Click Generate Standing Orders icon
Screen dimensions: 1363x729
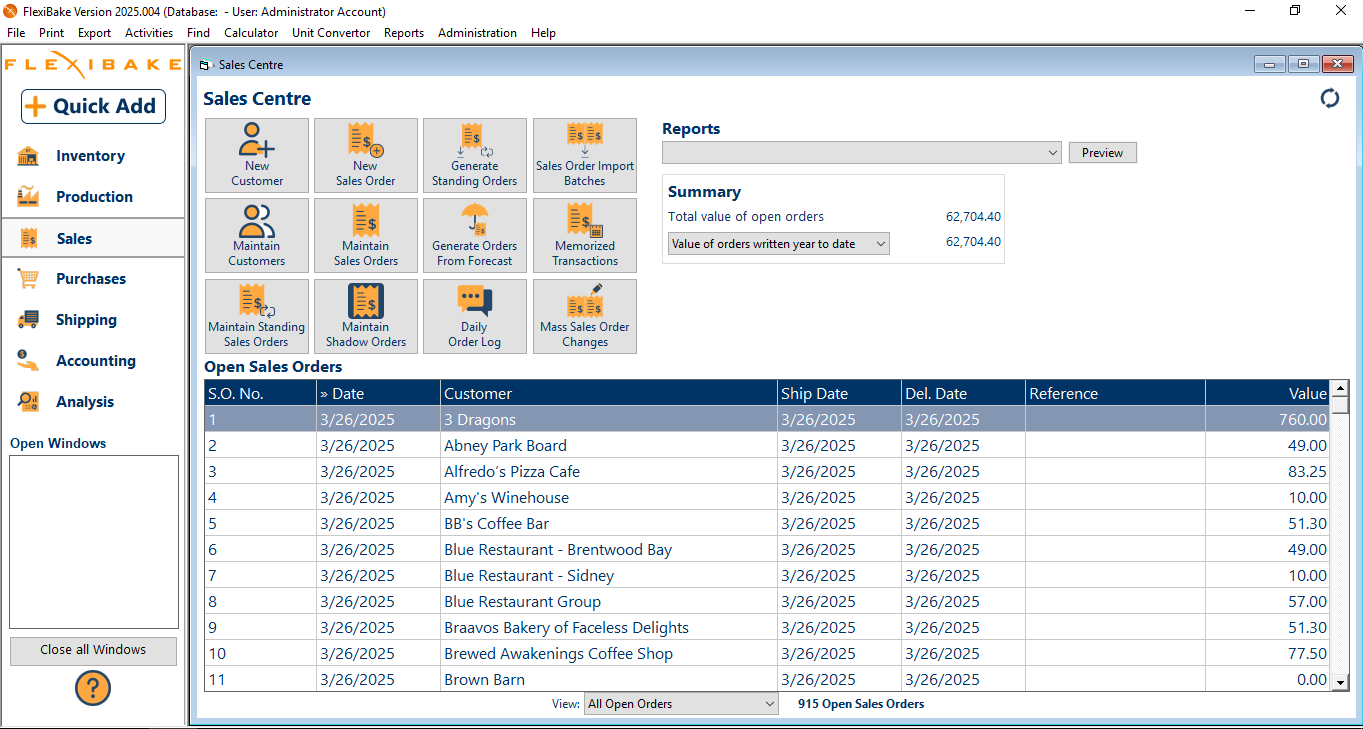(475, 155)
